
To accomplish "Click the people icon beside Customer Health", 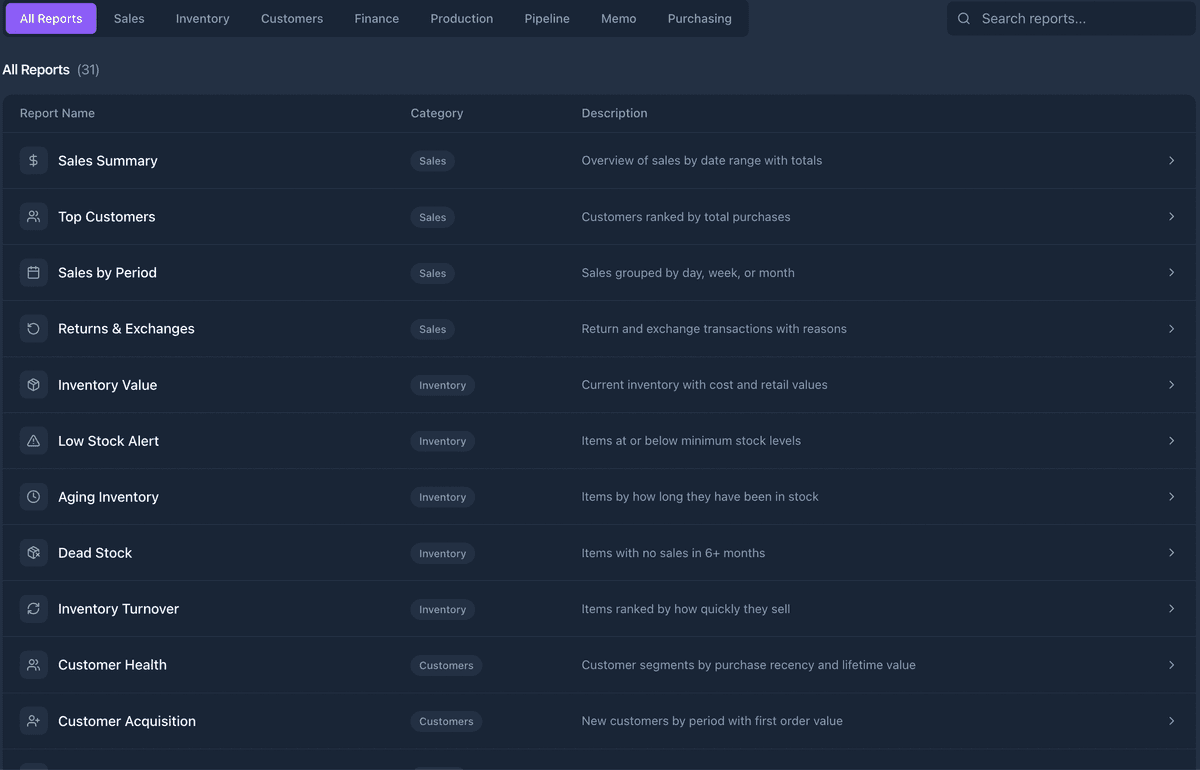I will coord(33,664).
